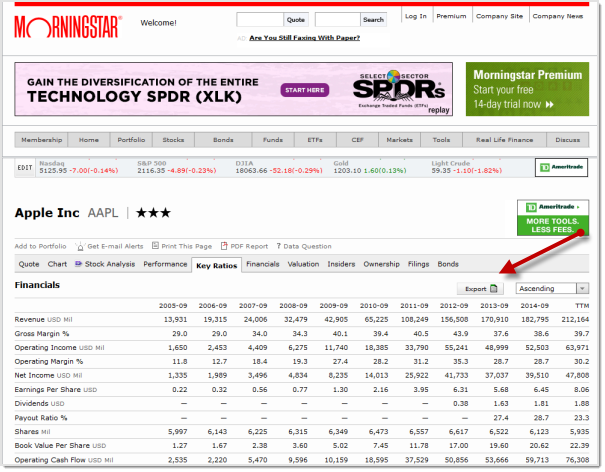Click the Print This Page icon
Screen dimensions: 605x472
[x=155, y=245]
